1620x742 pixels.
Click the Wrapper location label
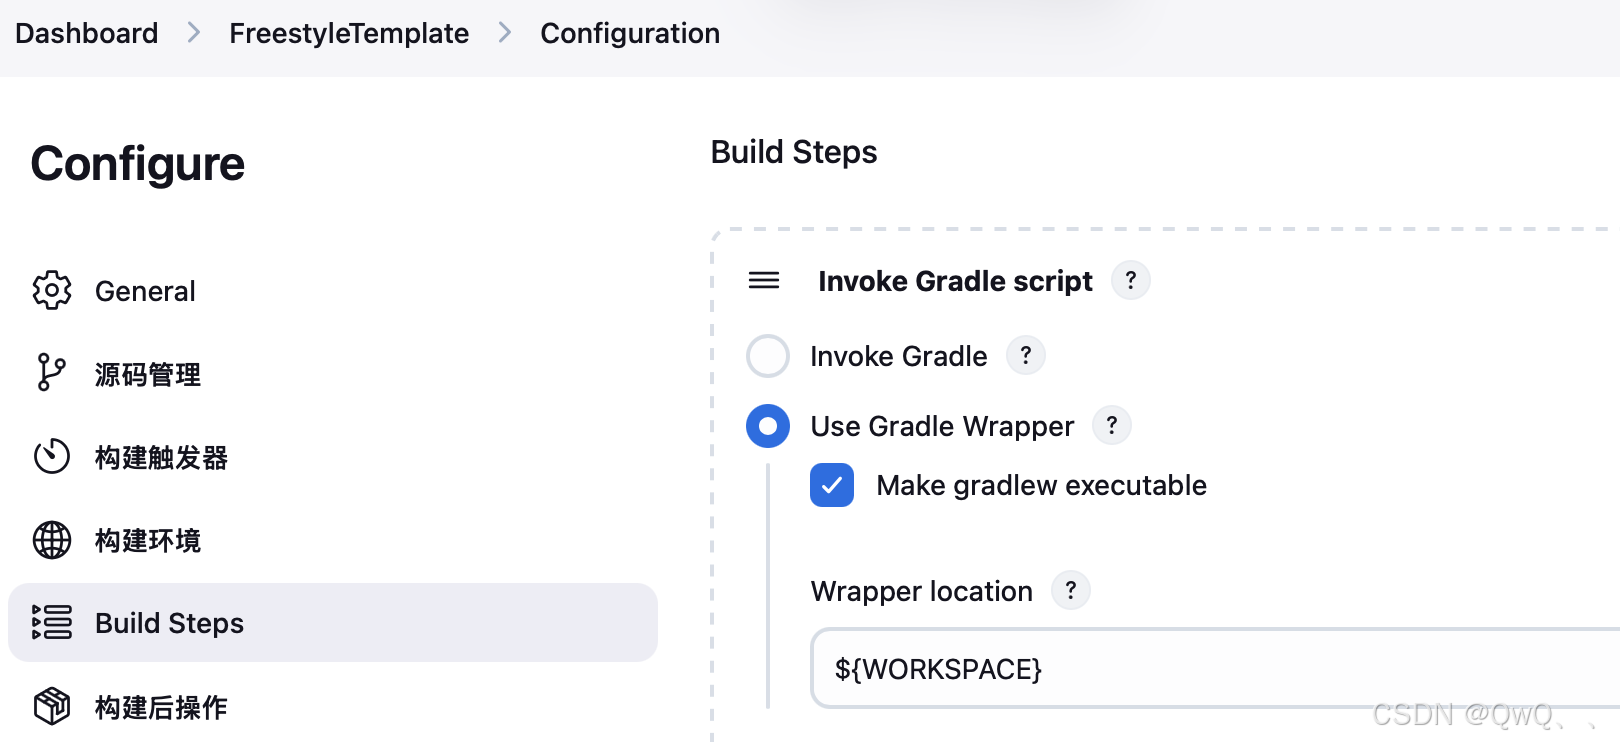922,591
